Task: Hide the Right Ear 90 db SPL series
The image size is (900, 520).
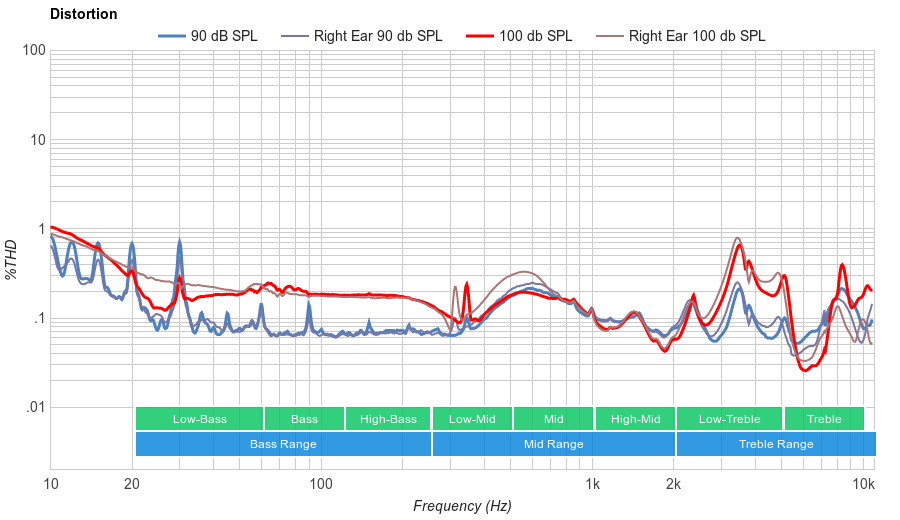Action: pos(377,36)
